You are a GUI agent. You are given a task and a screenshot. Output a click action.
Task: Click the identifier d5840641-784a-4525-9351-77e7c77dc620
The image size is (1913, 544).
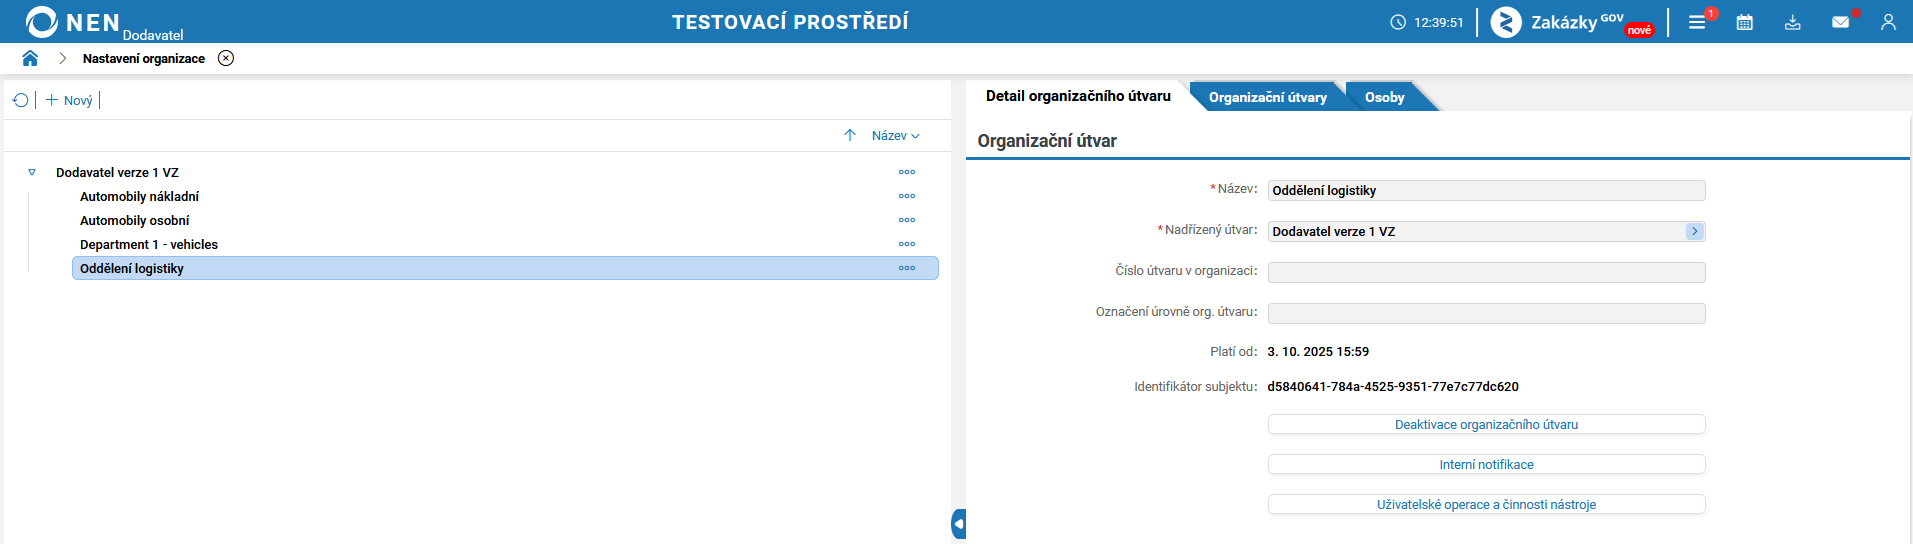1392,386
